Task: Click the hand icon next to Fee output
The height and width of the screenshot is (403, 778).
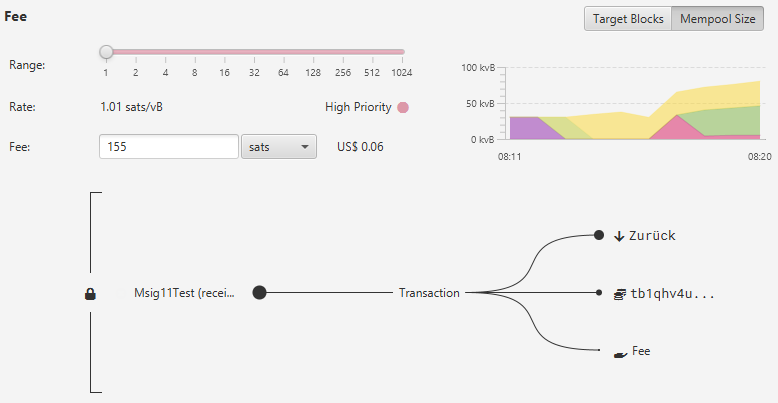Action: (620, 354)
